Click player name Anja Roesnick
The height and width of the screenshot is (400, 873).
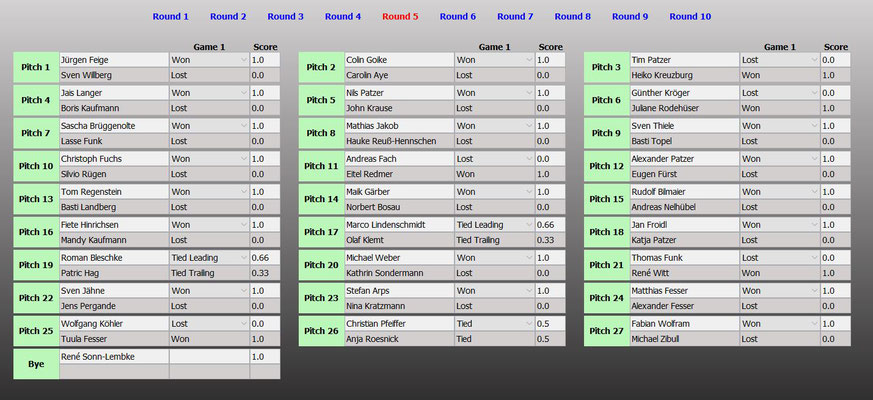click(x=372, y=339)
